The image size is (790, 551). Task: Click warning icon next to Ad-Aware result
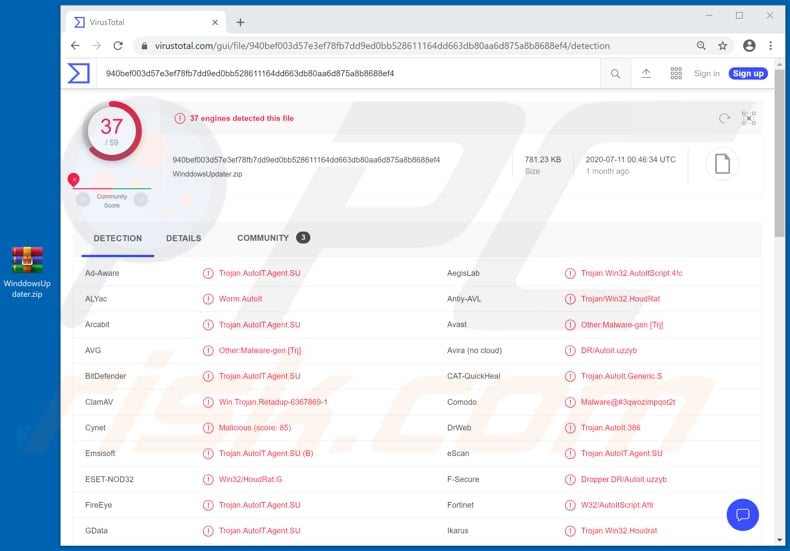pos(208,273)
